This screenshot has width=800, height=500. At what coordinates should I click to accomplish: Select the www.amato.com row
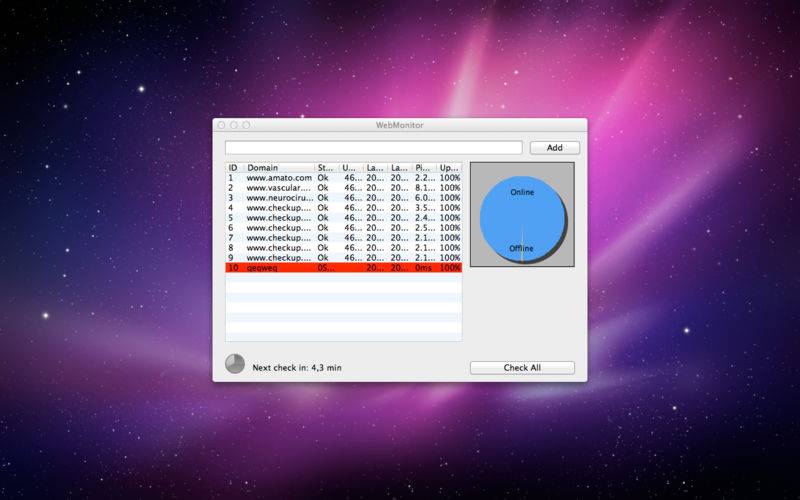tap(343, 178)
